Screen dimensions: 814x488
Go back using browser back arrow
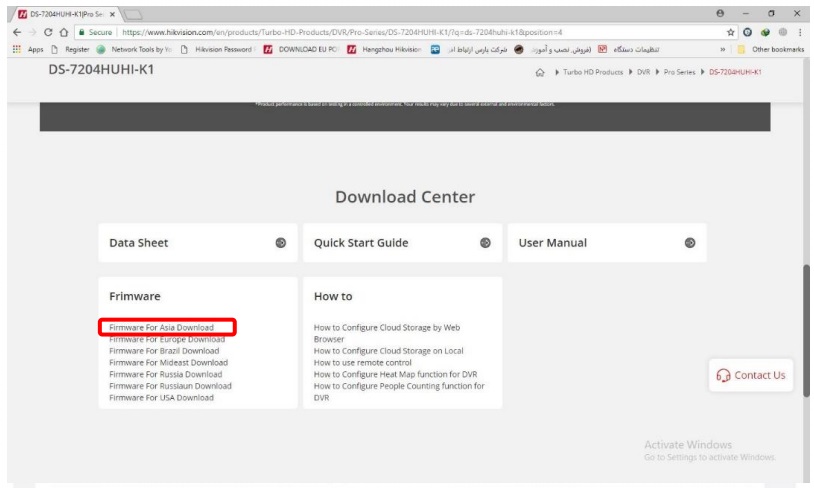coord(17,32)
